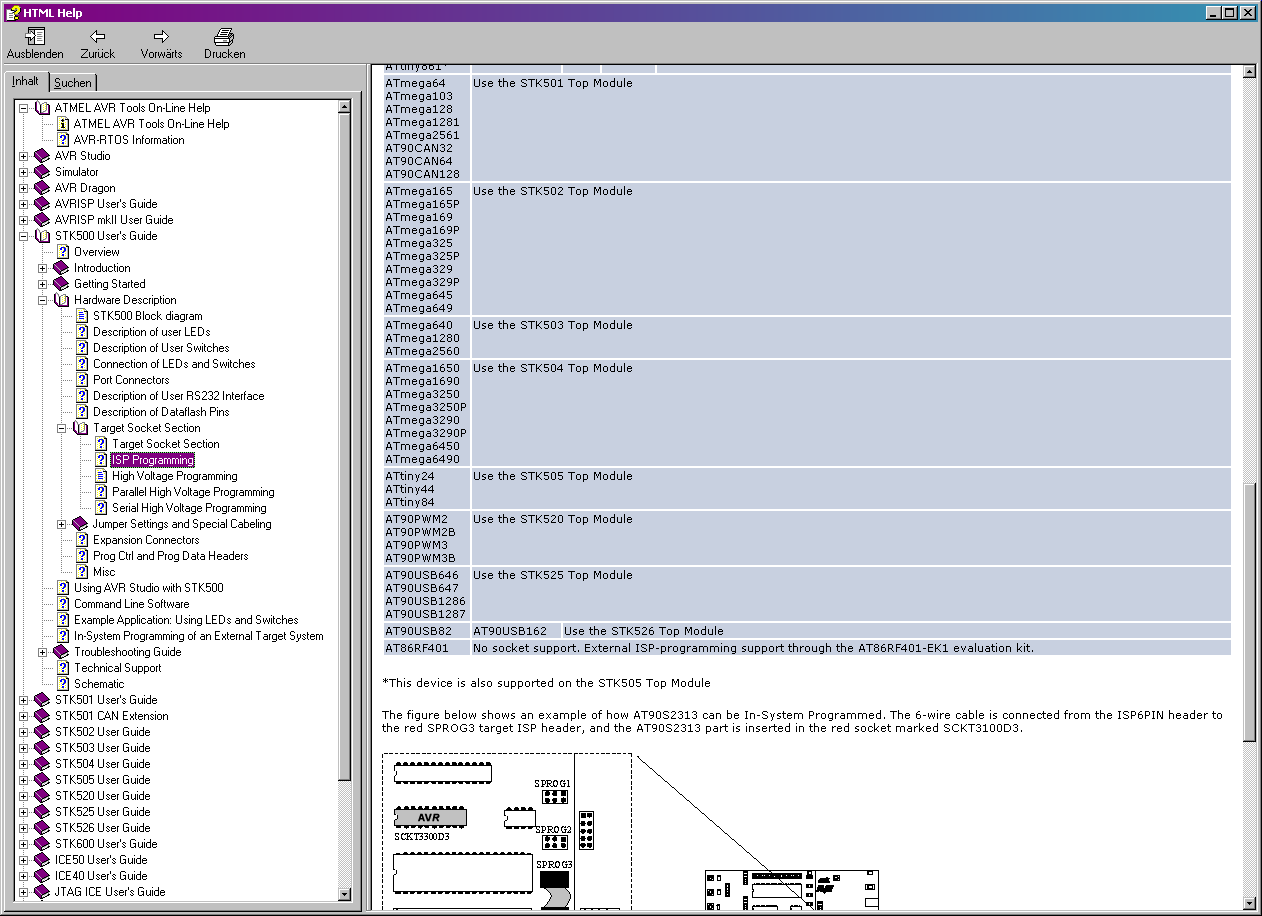Click the info icon for ATMEL AVR Tools On-Line Help topic
This screenshot has height=916, width=1262.
pyautogui.click(x=63, y=124)
